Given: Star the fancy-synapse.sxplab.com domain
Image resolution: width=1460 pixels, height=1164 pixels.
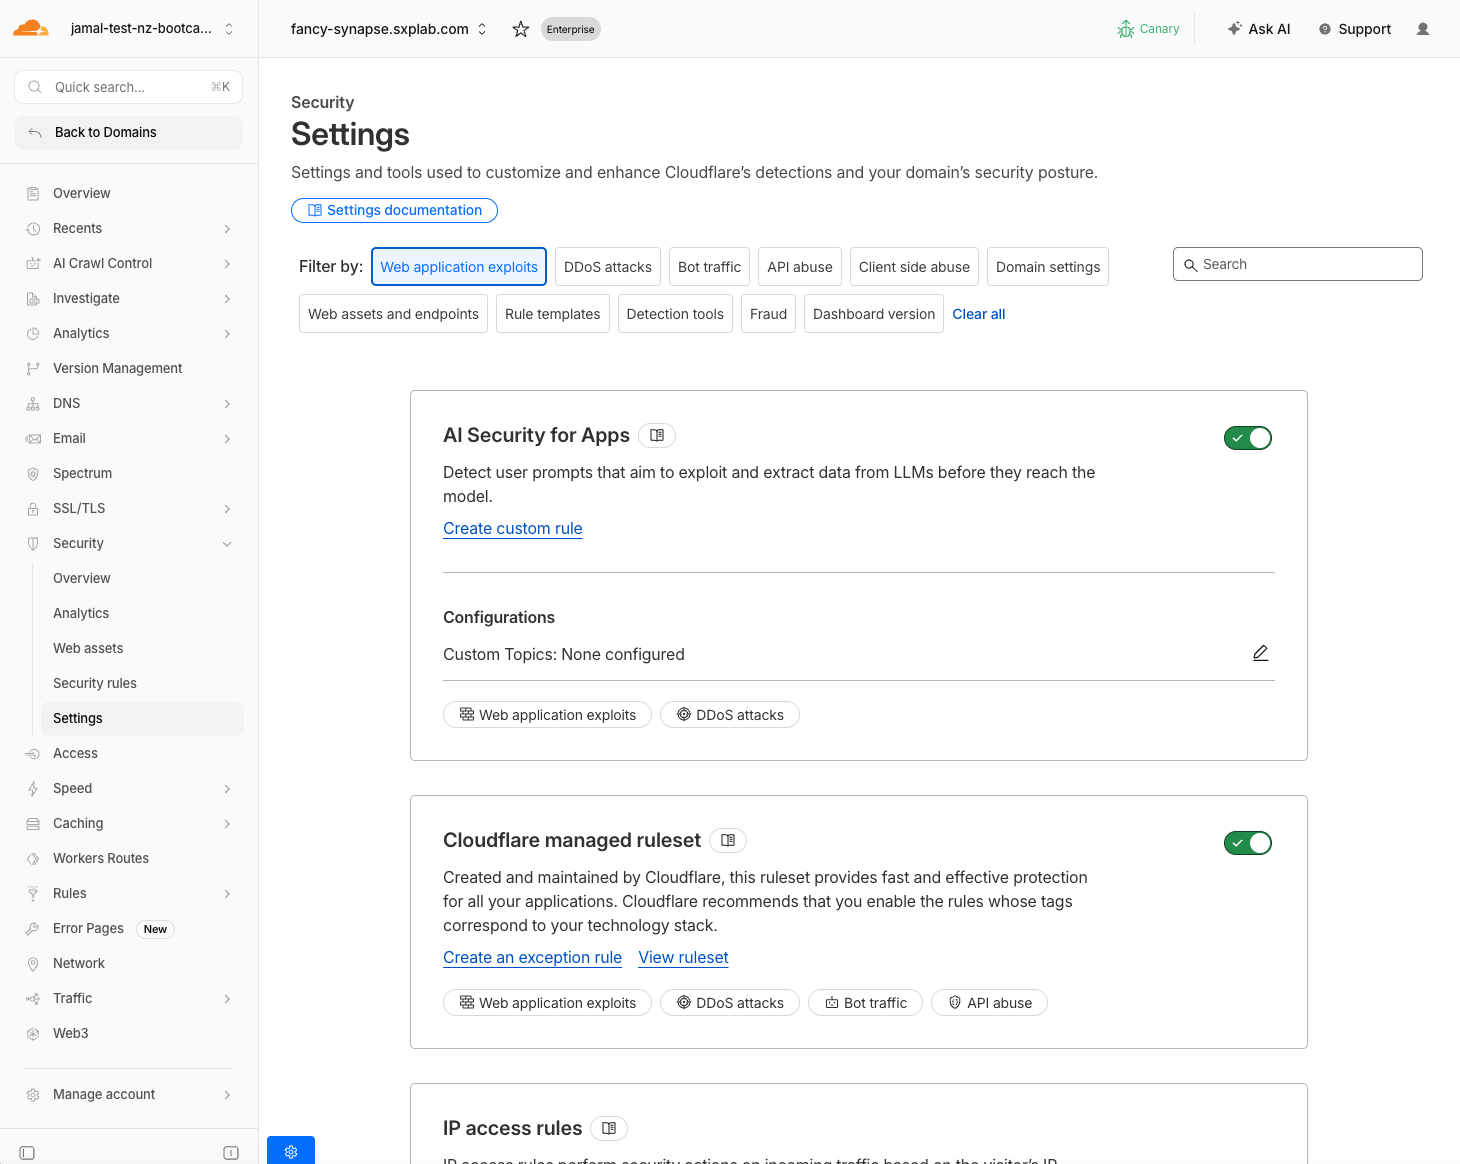Looking at the screenshot, I should click(520, 29).
